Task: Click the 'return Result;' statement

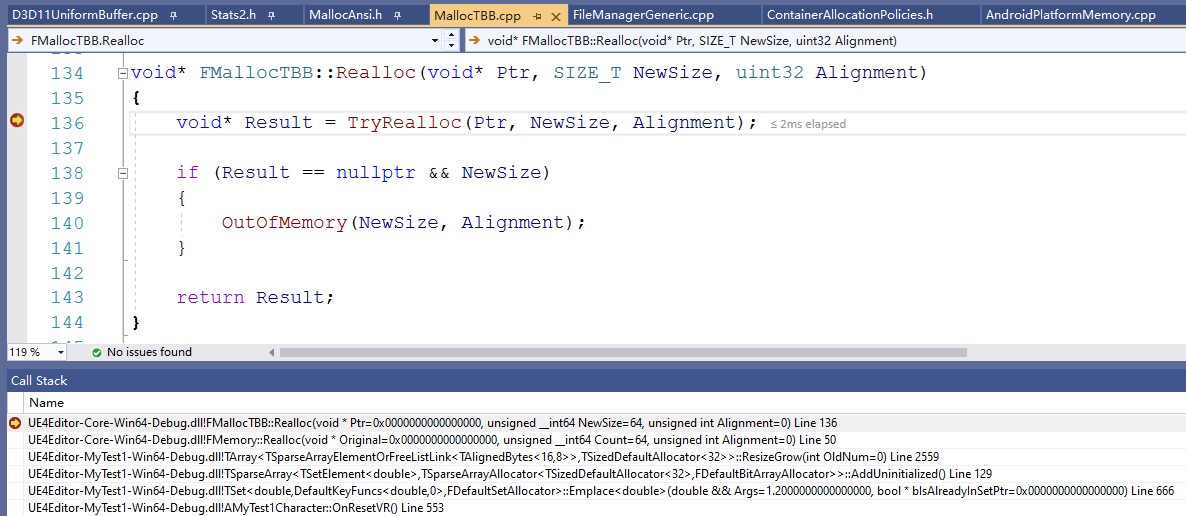Action: tap(255, 297)
